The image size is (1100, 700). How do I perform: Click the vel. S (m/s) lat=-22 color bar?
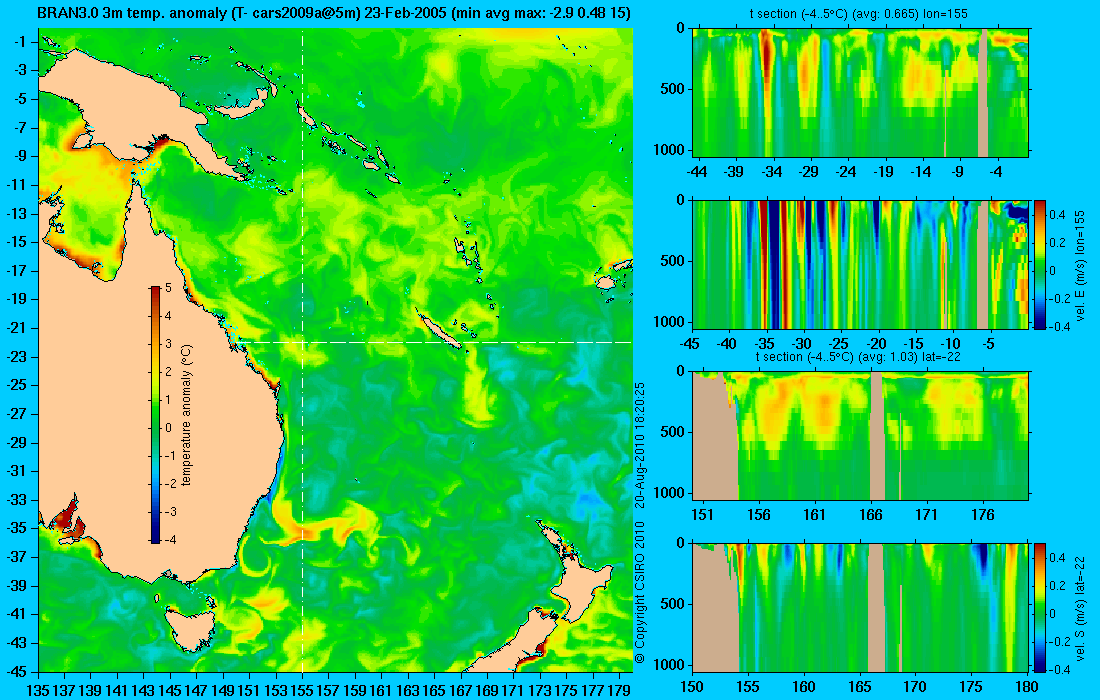(1039, 607)
